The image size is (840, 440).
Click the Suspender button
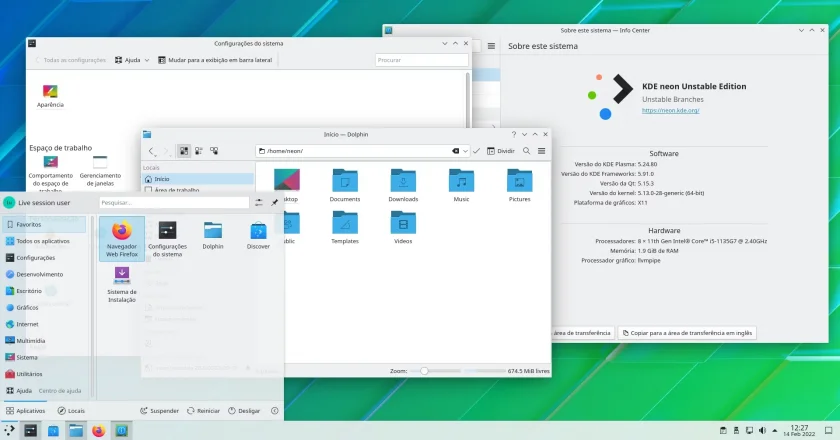click(x=159, y=411)
